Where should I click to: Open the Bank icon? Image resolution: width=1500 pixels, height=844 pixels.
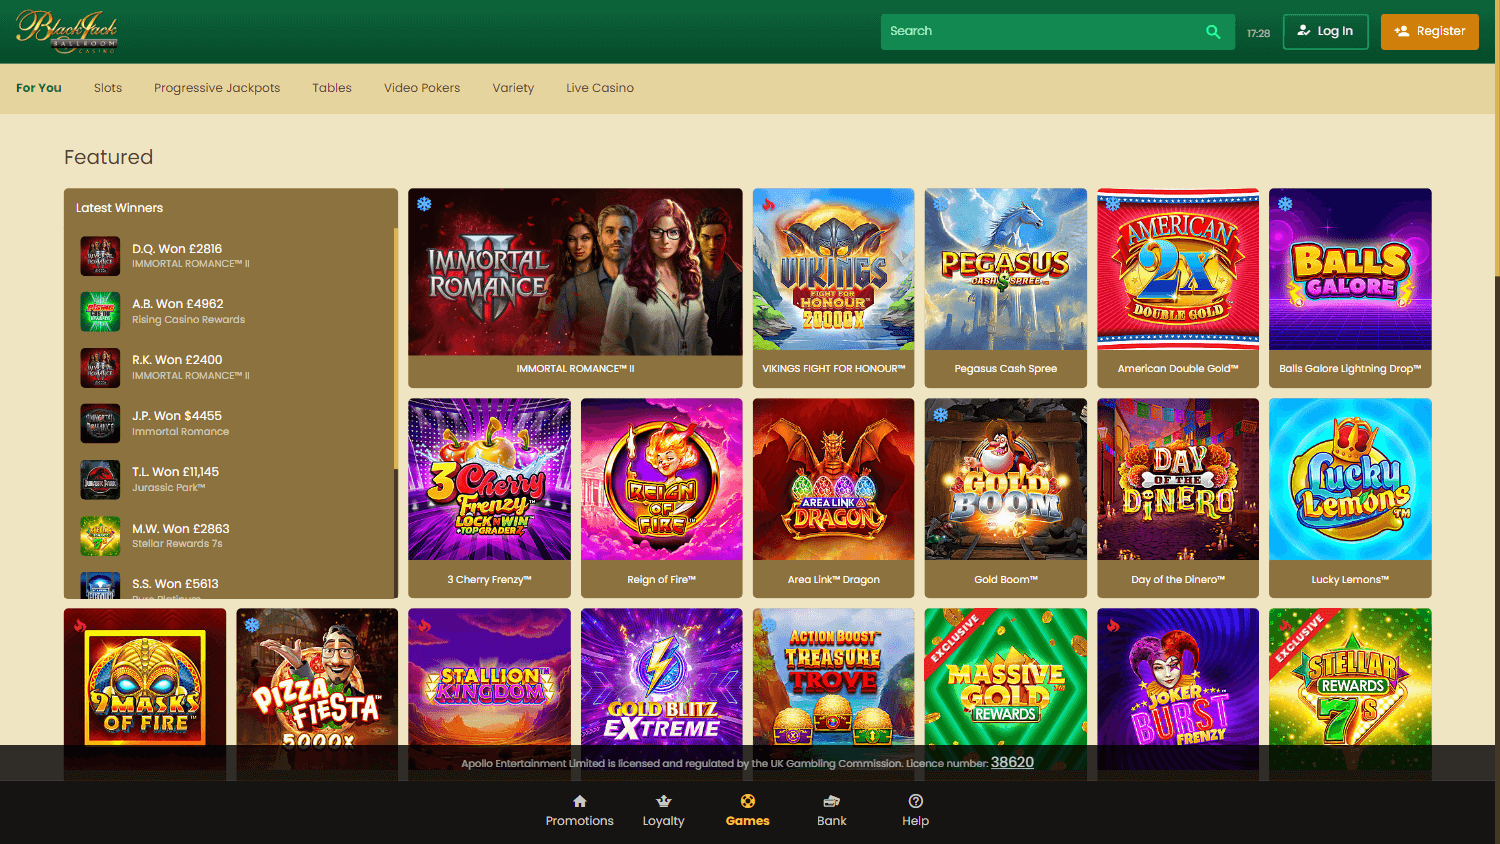(831, 801)
